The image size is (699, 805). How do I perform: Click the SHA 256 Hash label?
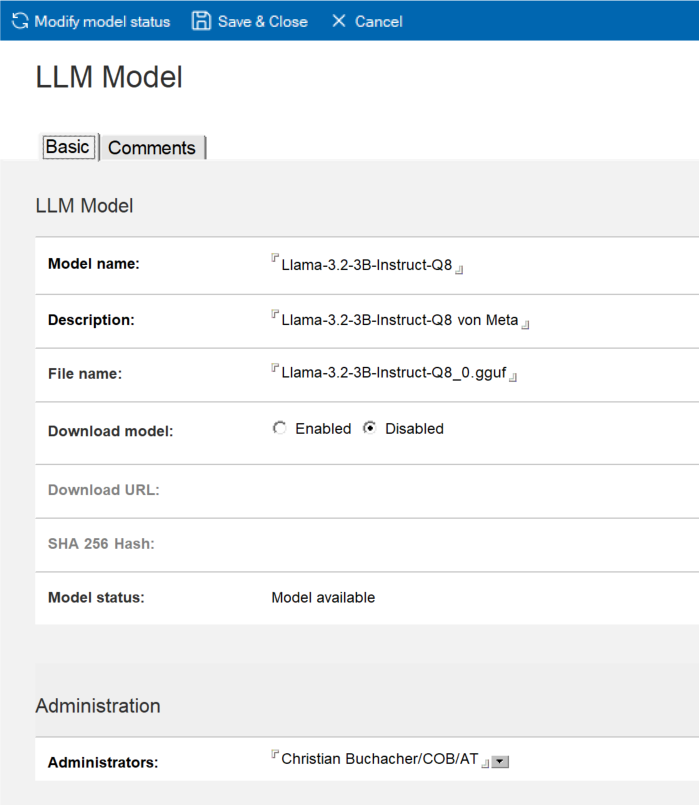[101, 544]
